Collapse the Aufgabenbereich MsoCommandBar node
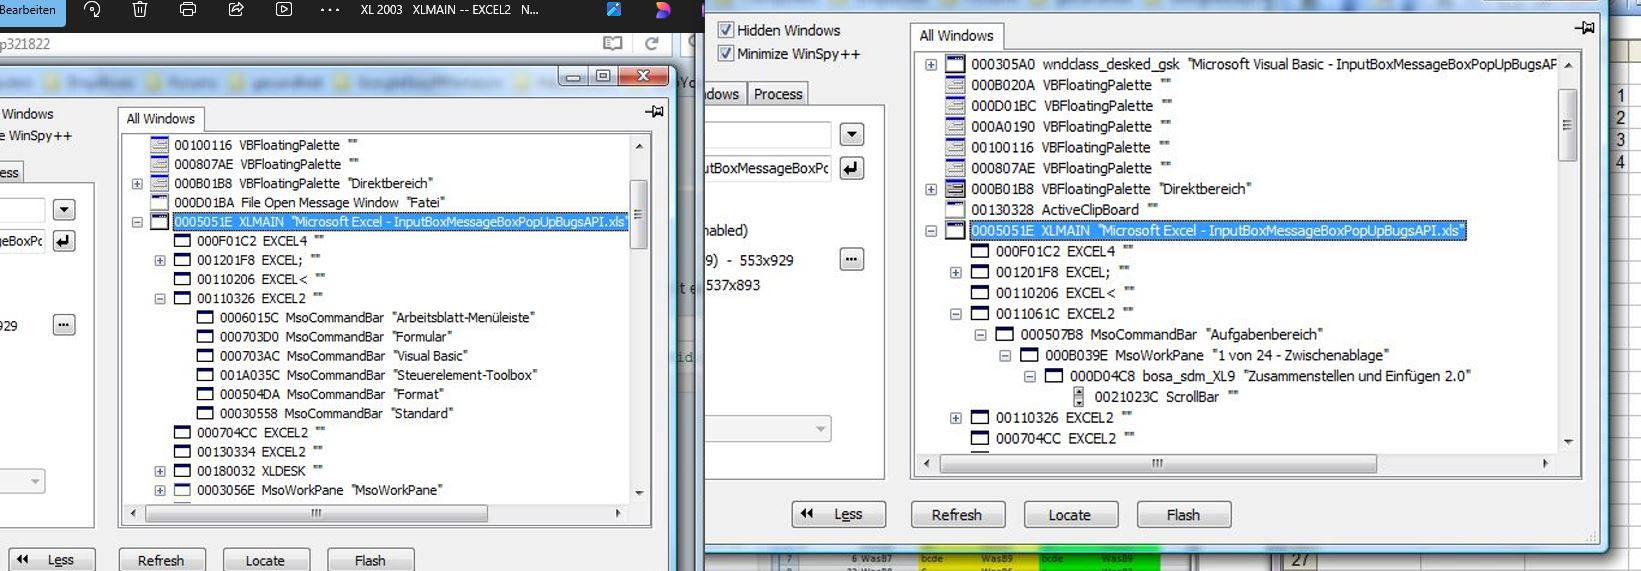 (x=980, y=335)
